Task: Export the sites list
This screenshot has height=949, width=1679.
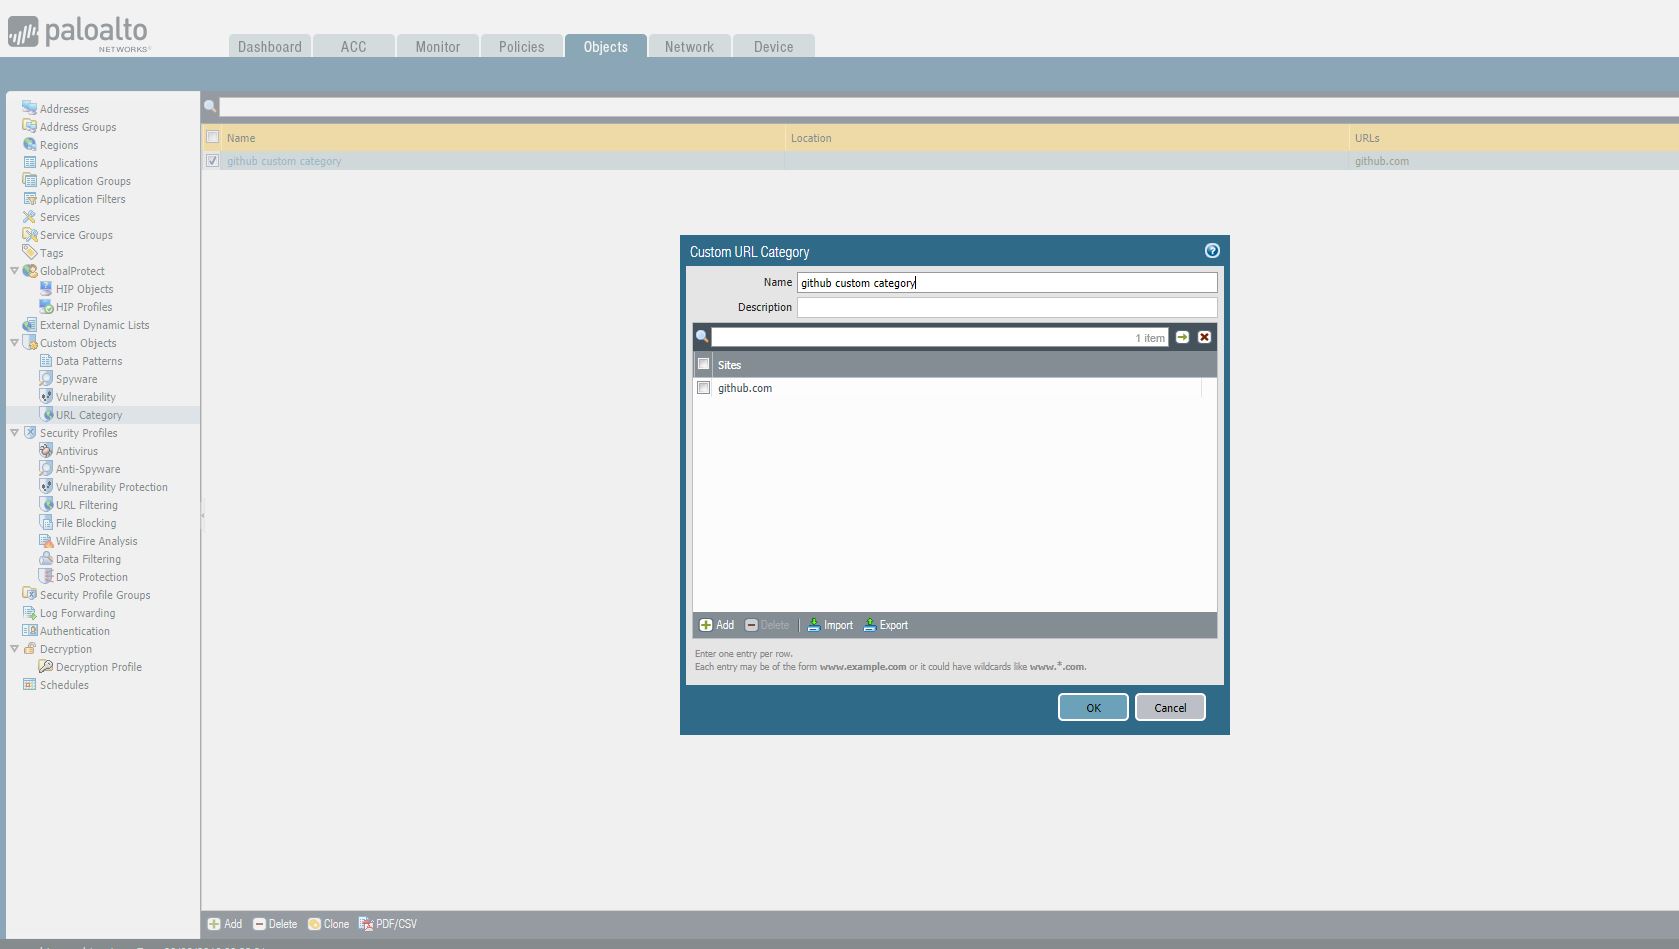Action: click(886, 625)
